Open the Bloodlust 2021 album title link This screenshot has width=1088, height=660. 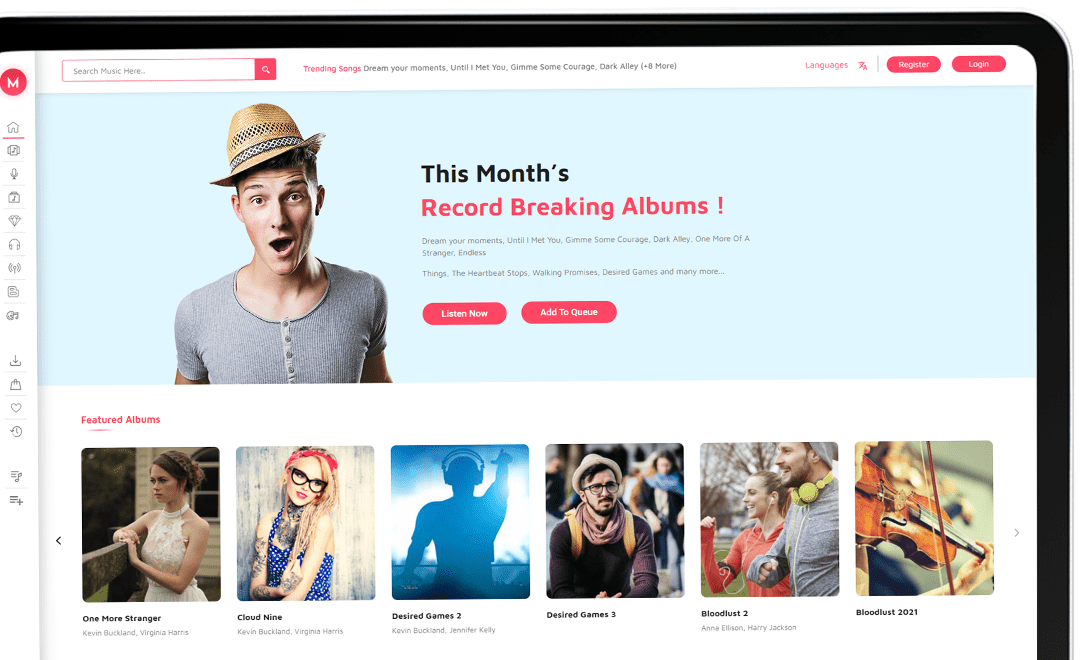pyautogui.click(x=887, y=612)
